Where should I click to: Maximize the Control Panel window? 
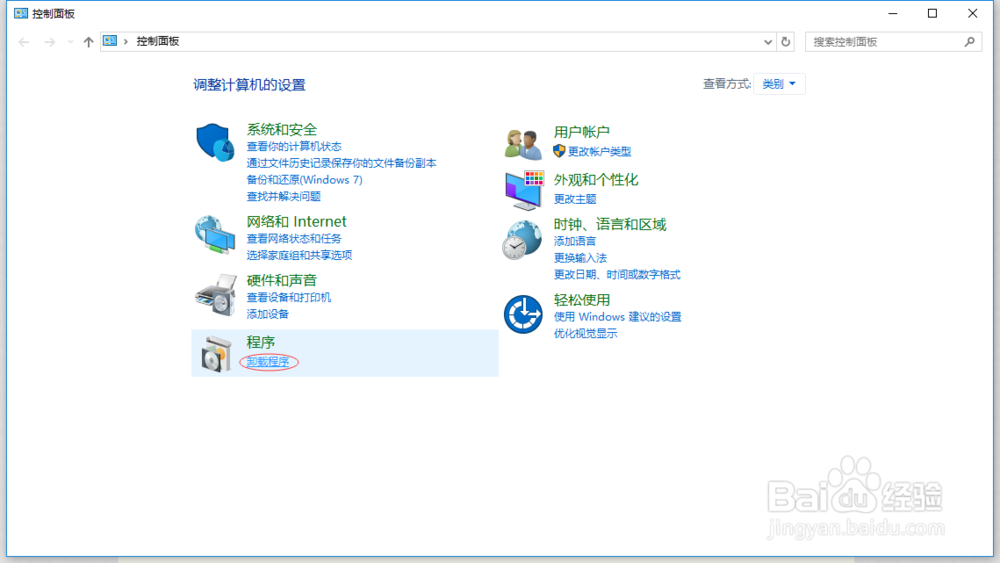932,13
